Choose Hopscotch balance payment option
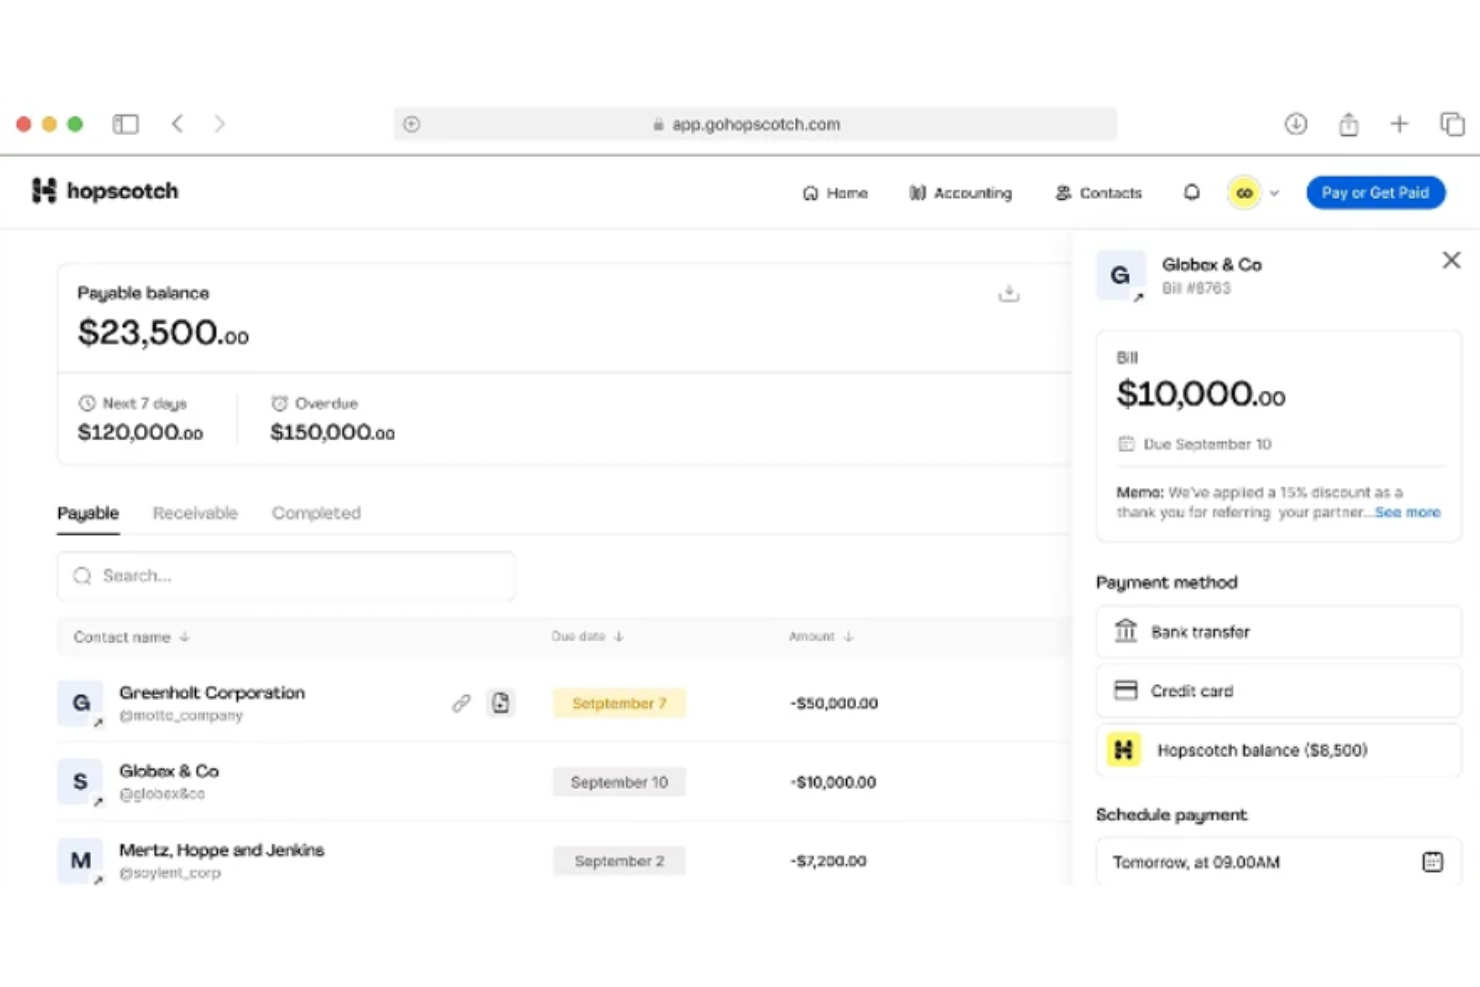Screen dimensions: 1480x987 click(x=1278, y=750)
